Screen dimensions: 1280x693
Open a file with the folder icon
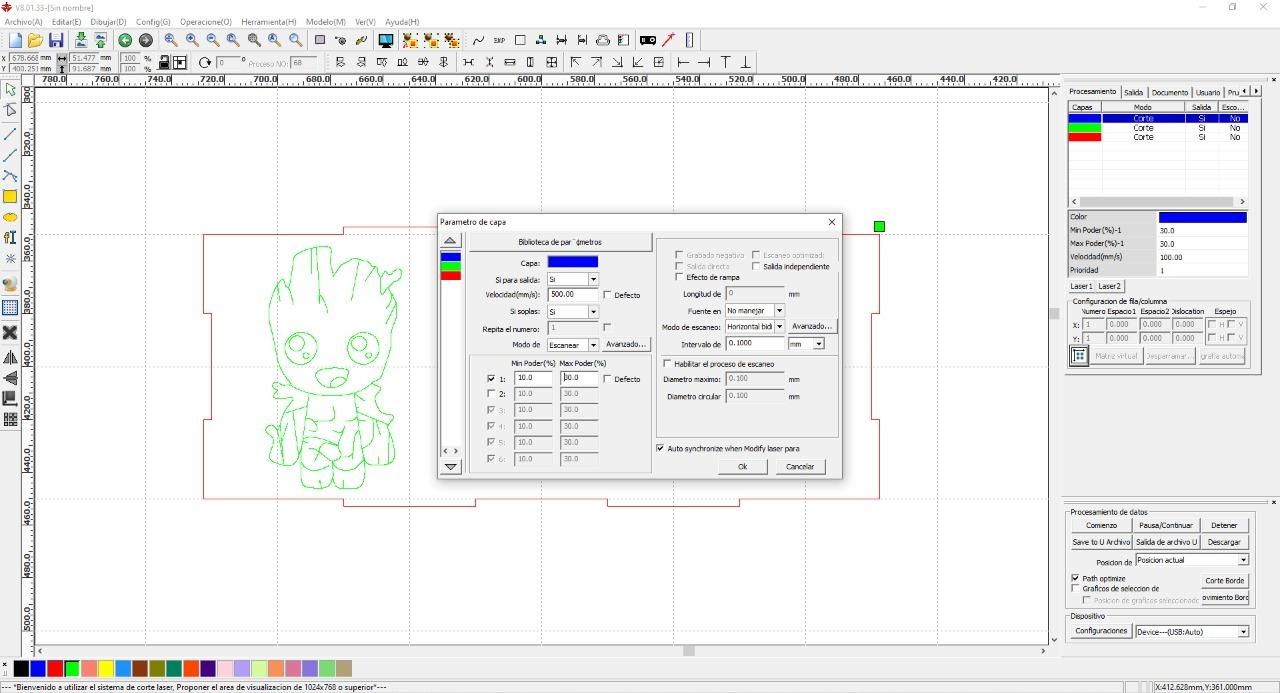coord(35,40)
